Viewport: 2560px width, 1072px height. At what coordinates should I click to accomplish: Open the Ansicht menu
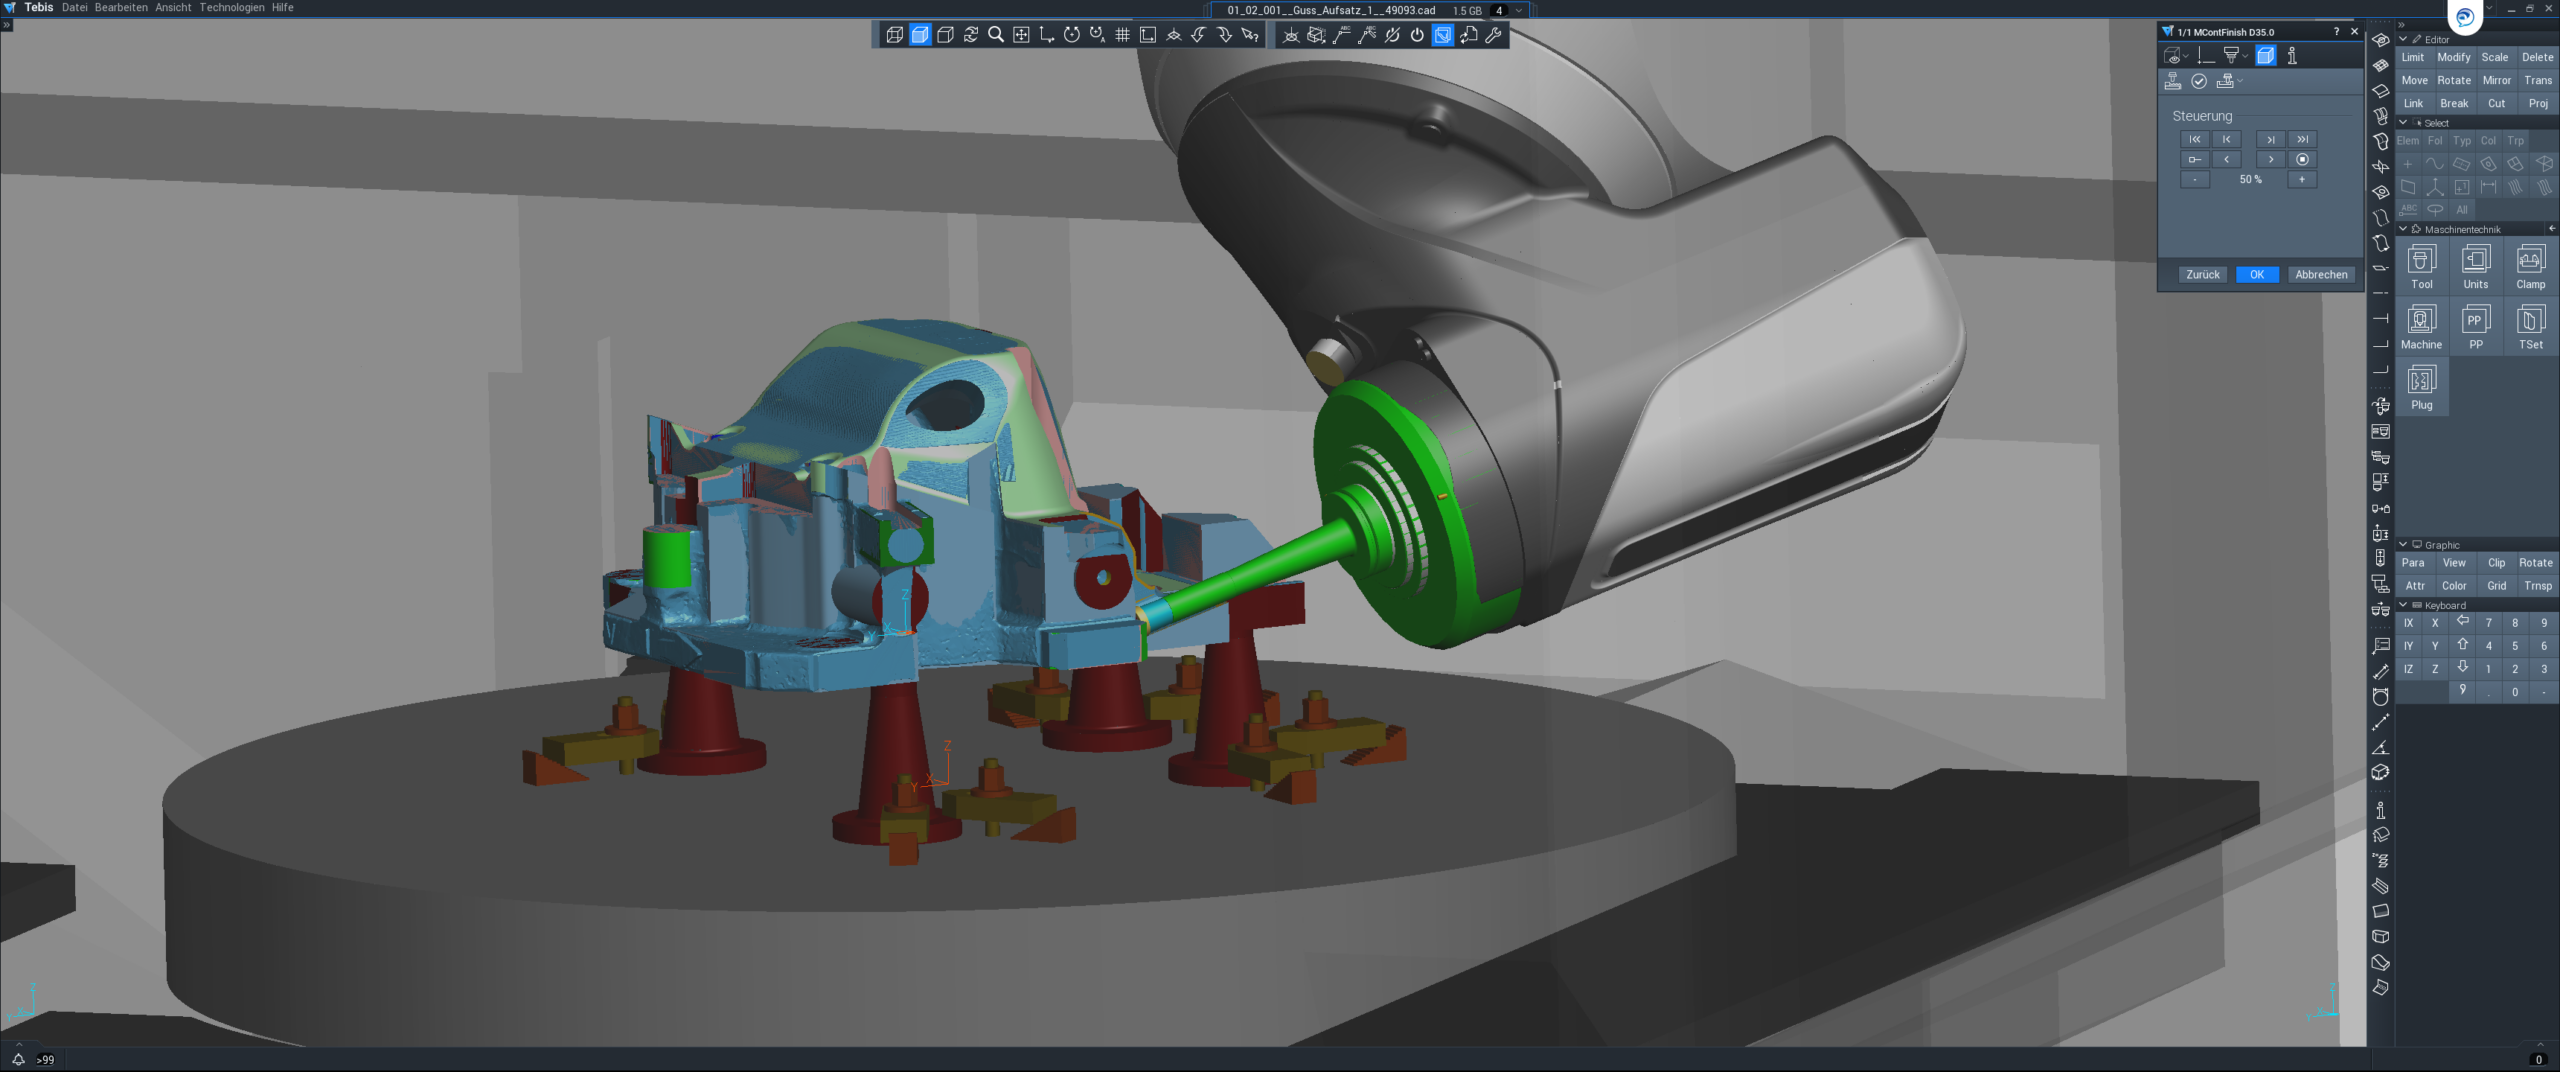173,7
